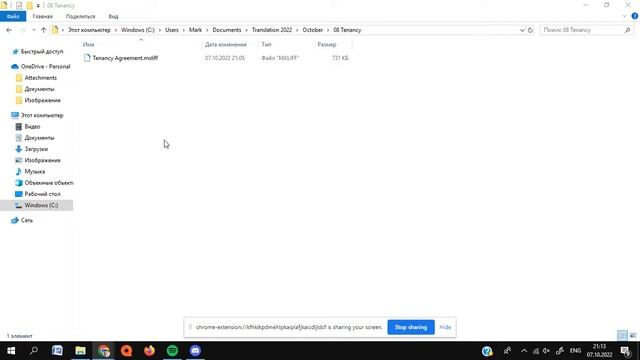Open the orange taskbar app icon
The image size is (640, 360).
[127, 351]
